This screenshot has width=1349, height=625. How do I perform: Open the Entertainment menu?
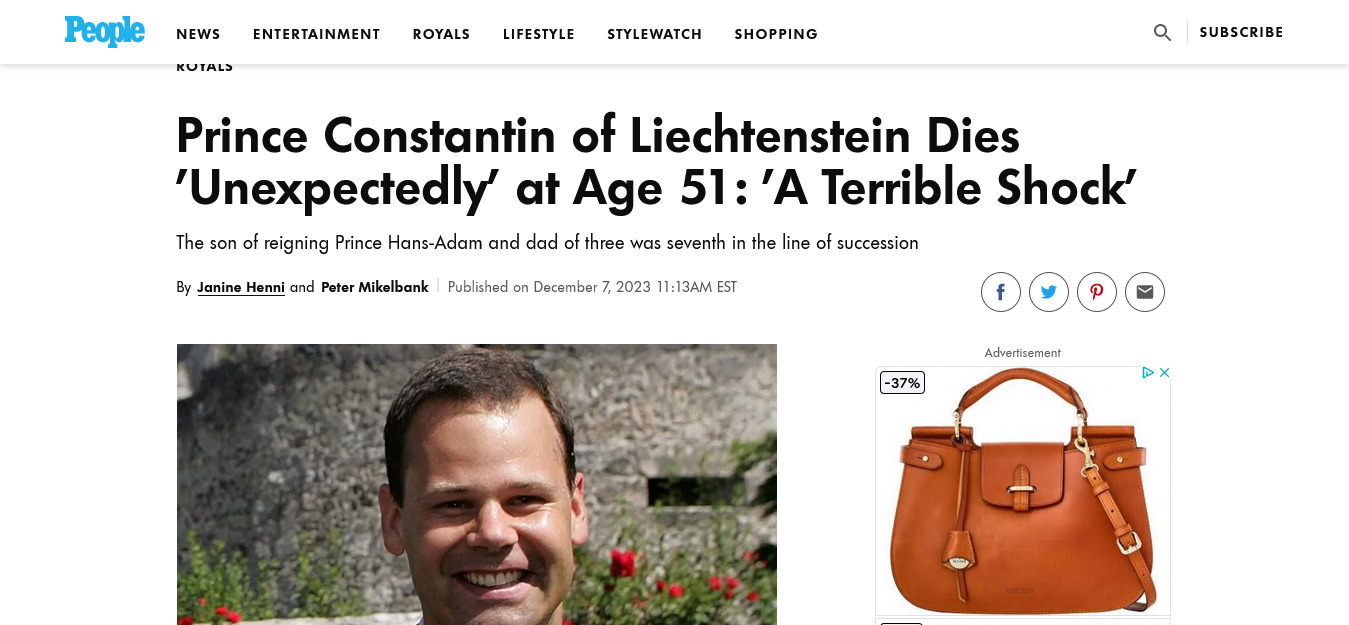click(x=317, y=34)
